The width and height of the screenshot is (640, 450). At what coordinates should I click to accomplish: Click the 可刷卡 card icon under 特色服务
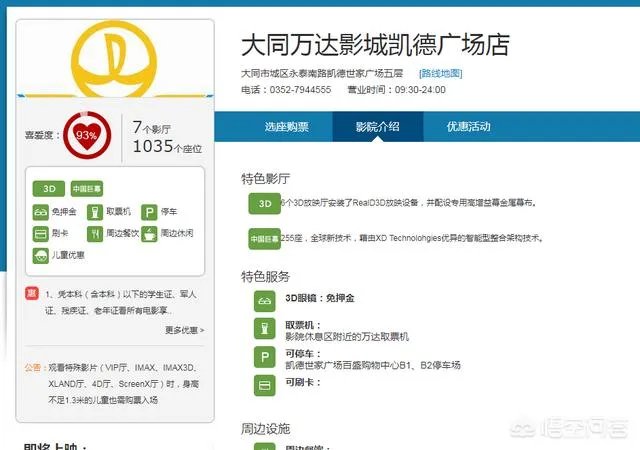tap(264, 385)
